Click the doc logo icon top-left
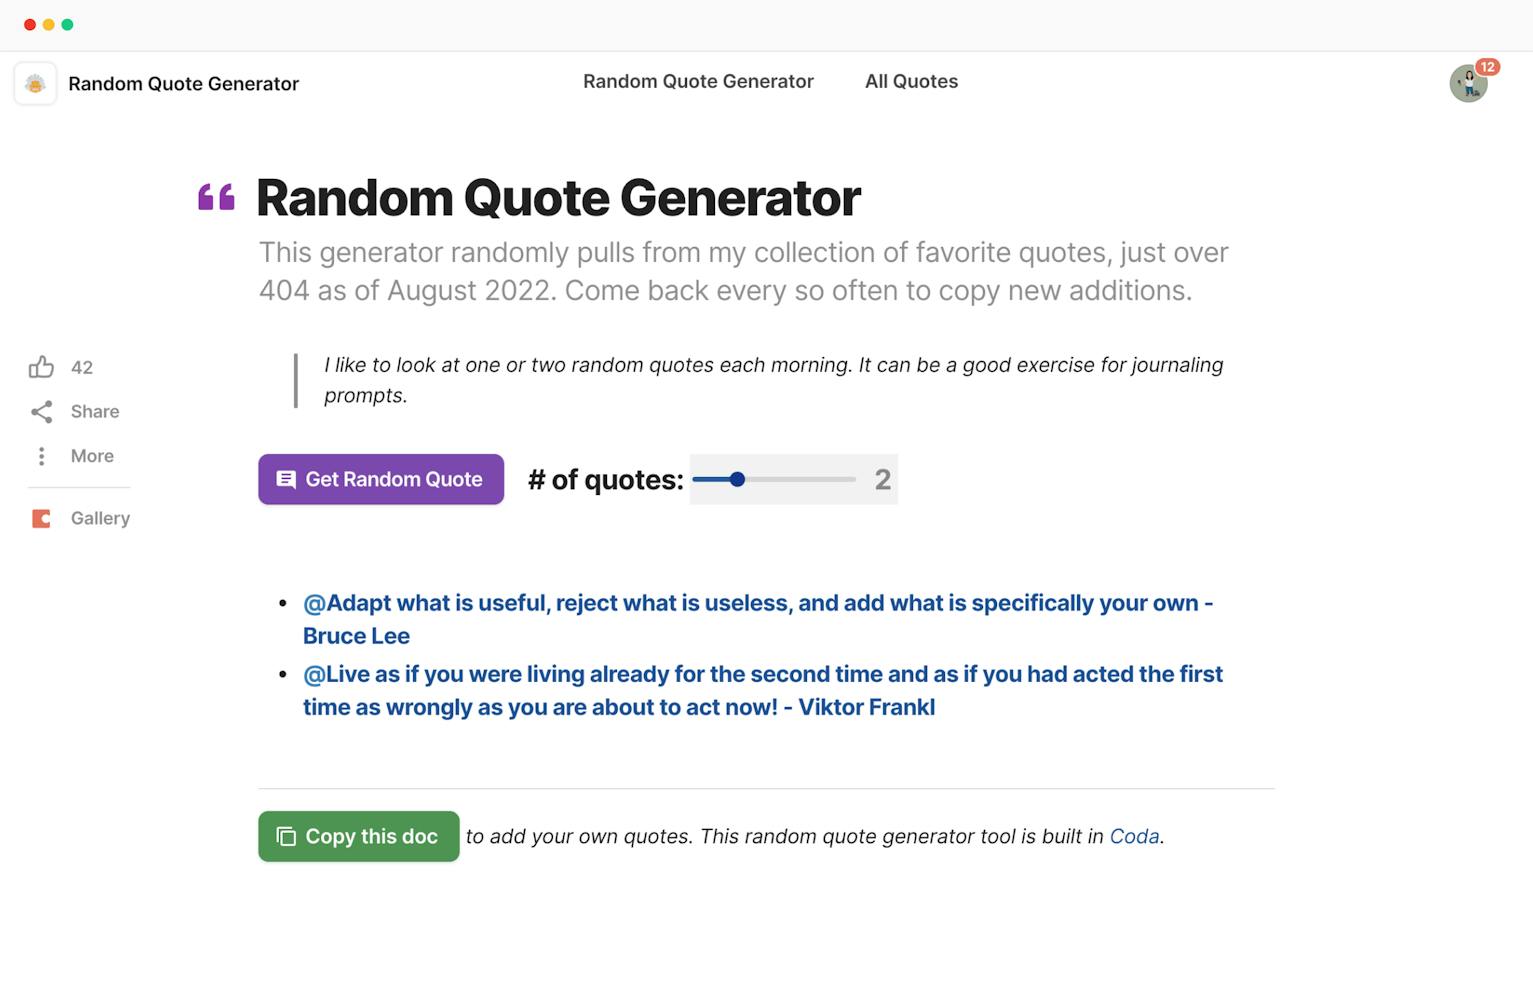 [x=35, y=84]
